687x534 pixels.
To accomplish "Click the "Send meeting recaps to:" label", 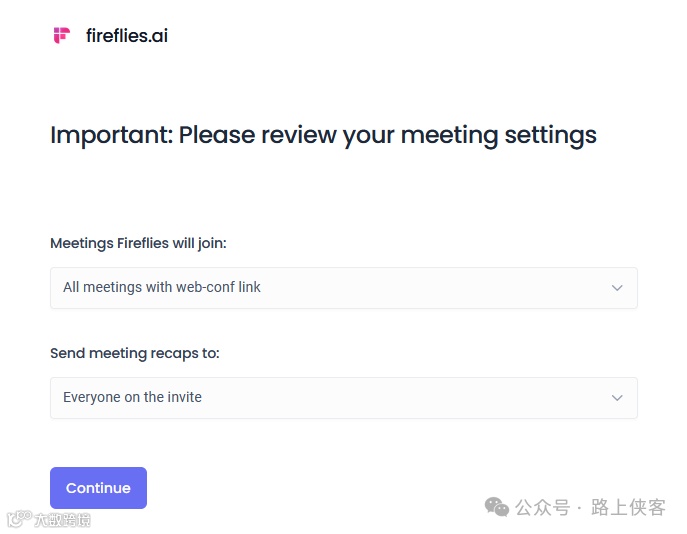I will click(135, 353).
